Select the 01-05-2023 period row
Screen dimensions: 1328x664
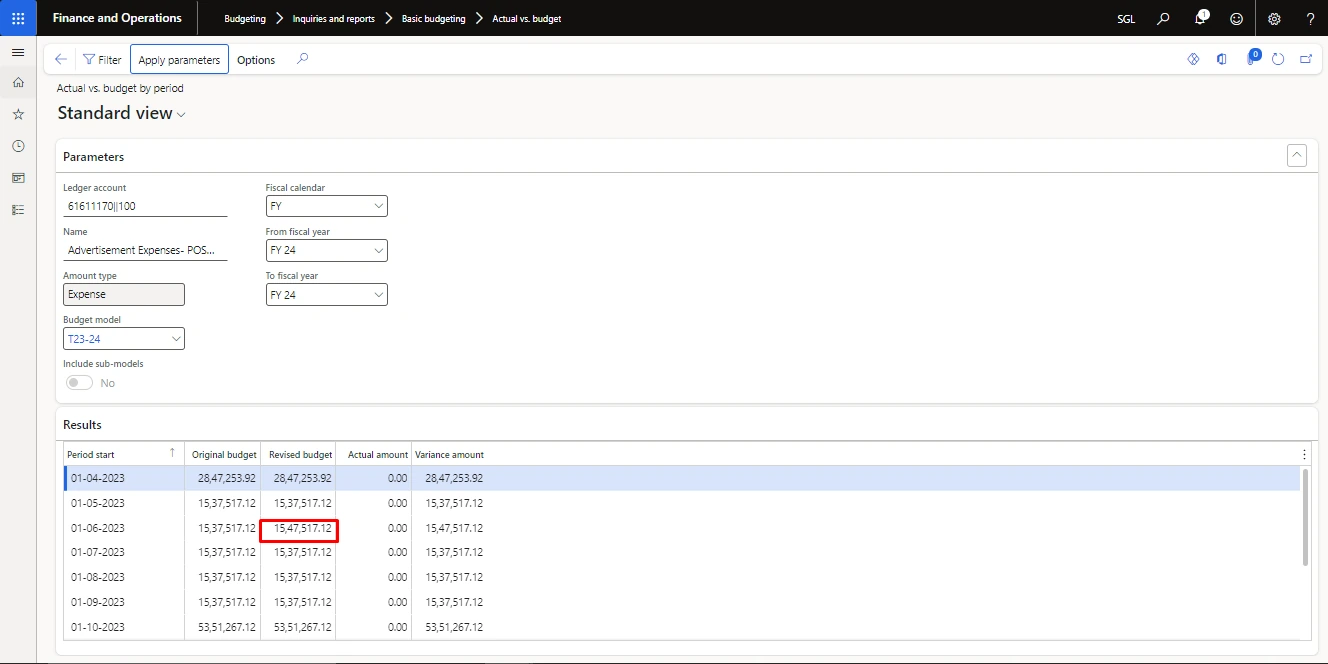tap(681, 503)
